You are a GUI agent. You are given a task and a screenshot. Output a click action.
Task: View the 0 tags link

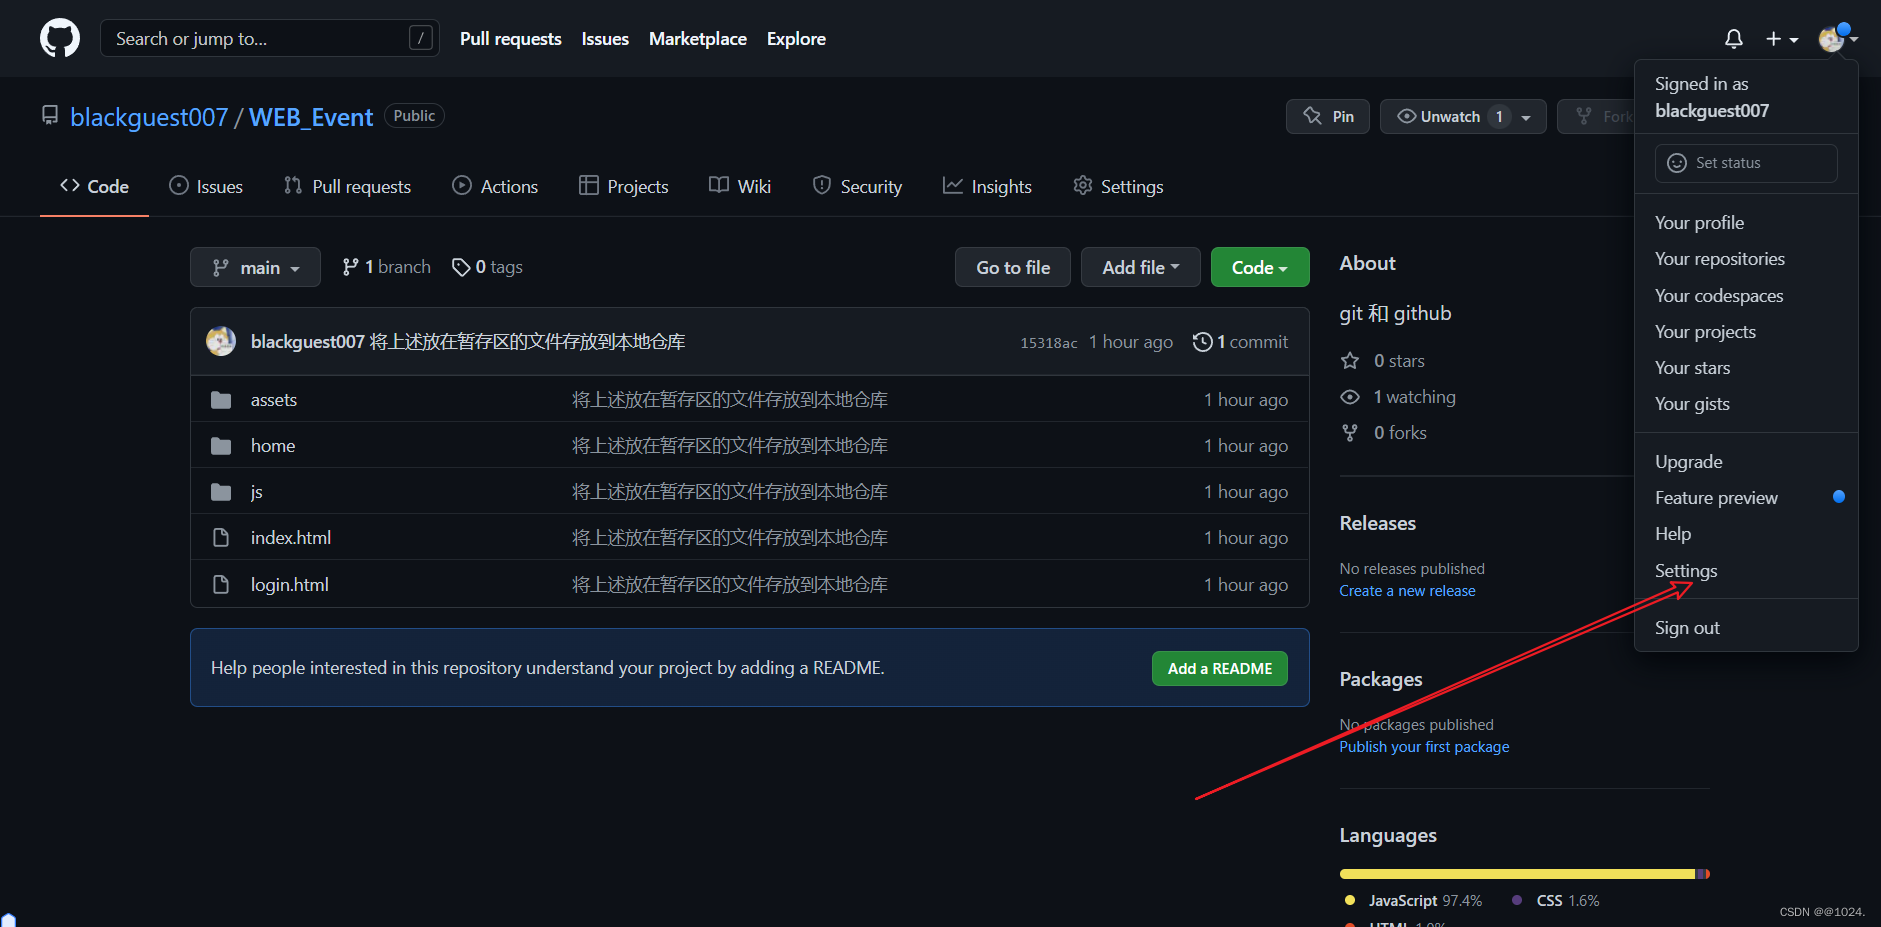click(x=487, y=267)
